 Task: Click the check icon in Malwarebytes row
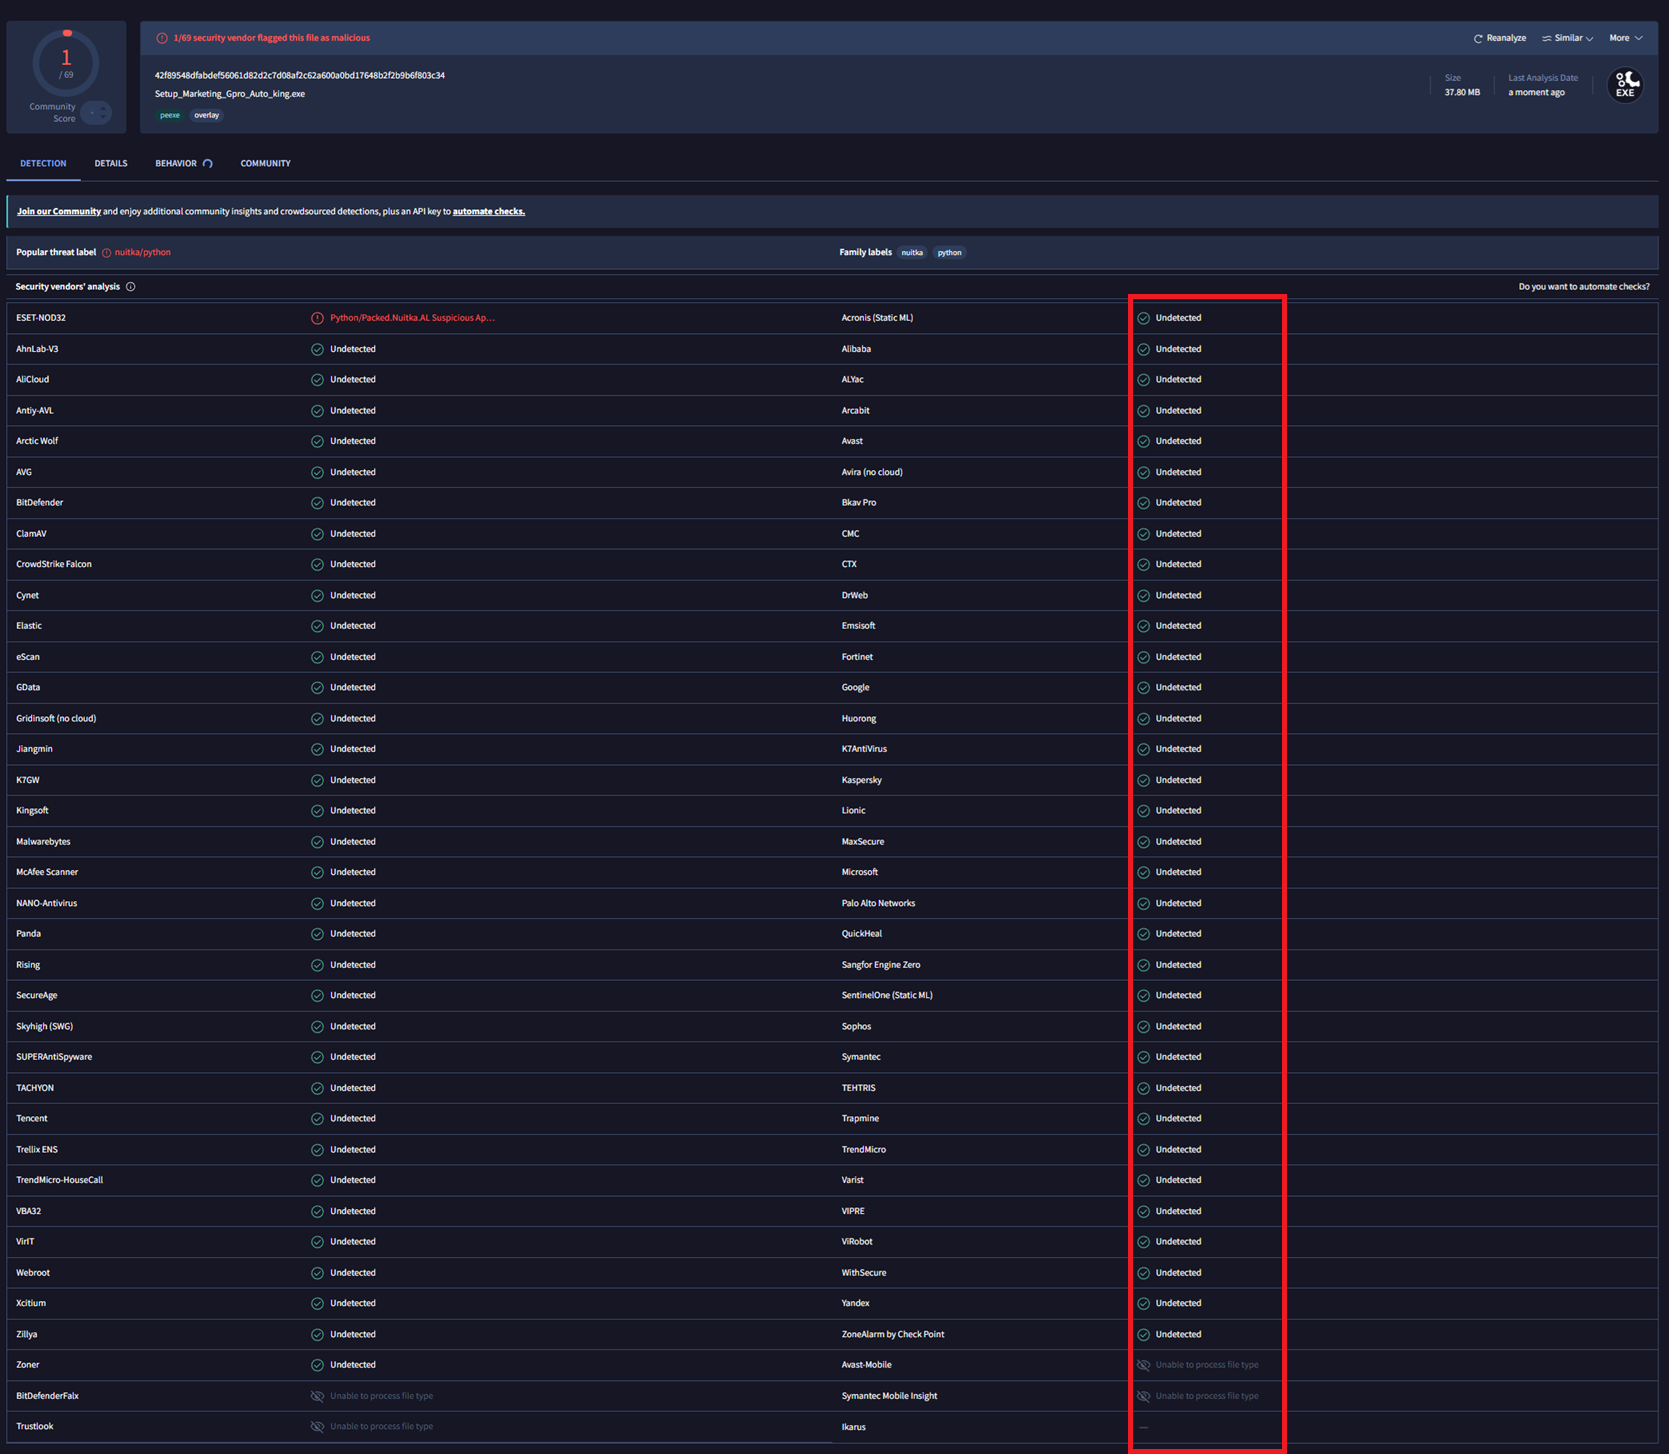[x=317, y=842]
